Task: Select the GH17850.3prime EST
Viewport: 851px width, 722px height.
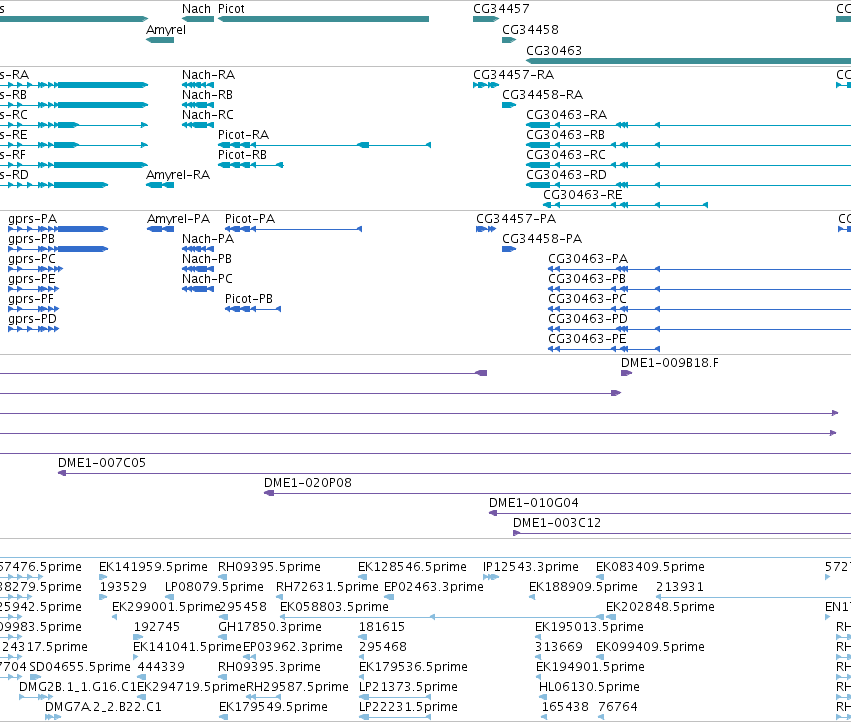Action: point(223,637)
